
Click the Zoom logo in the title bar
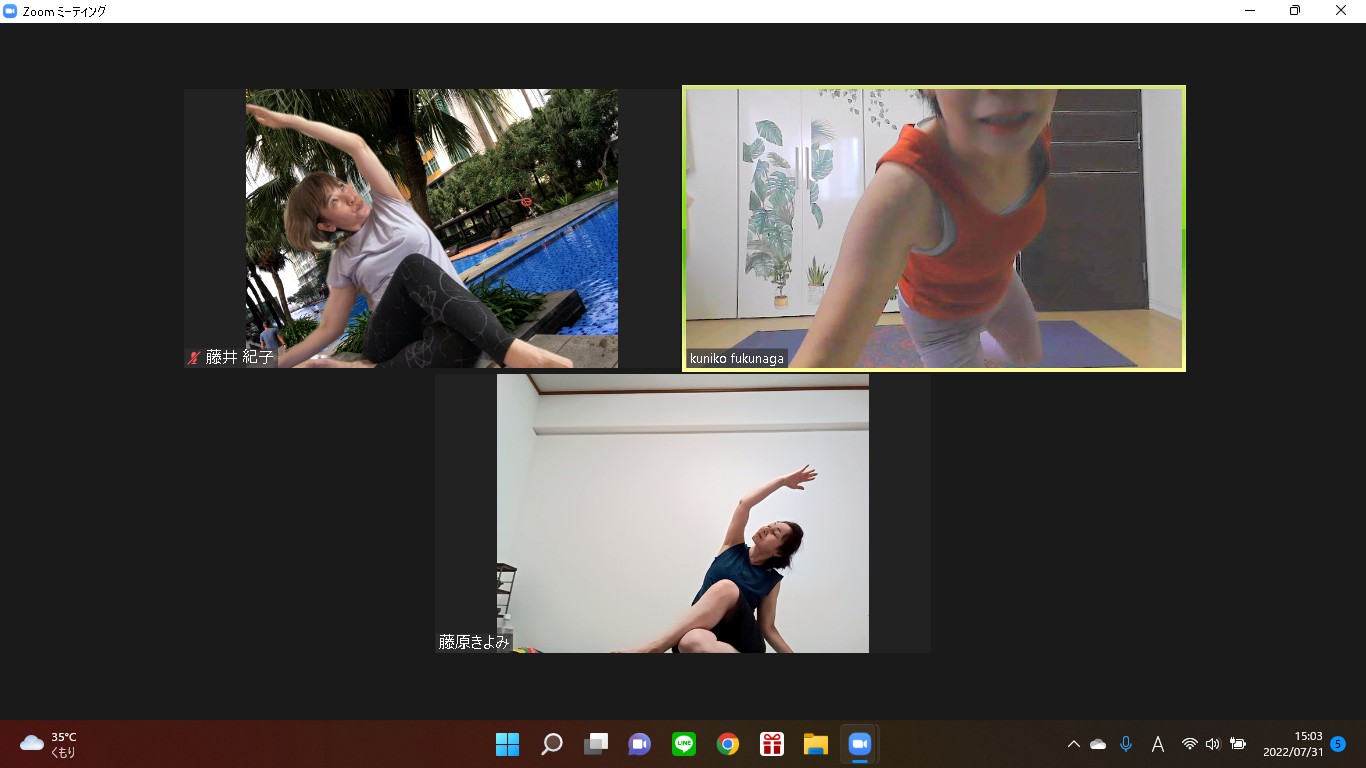pos(10,11)
